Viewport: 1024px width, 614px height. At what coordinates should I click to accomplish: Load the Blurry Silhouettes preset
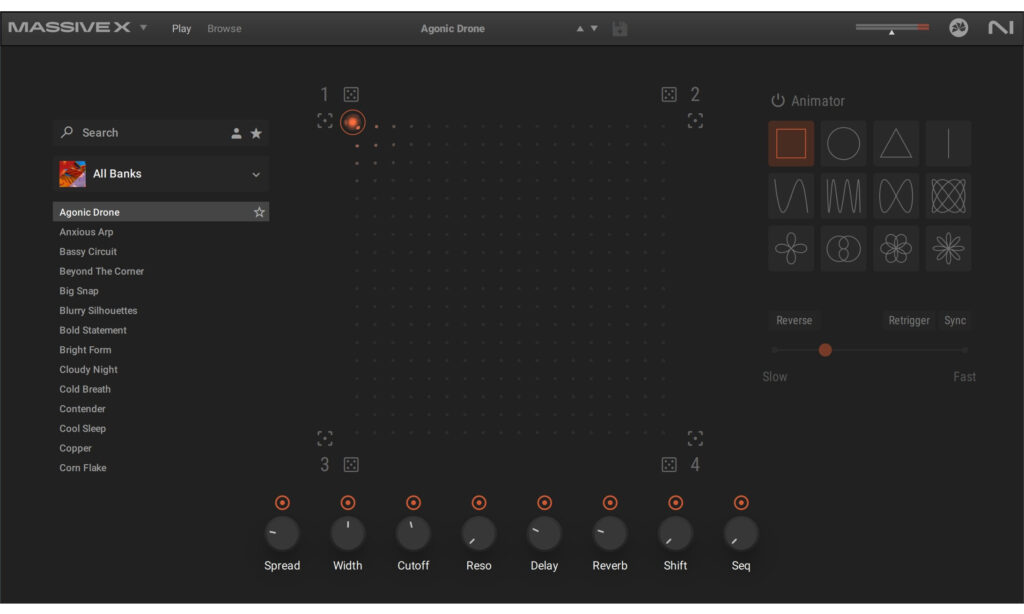pyautogui.click(x=97, y=310)
